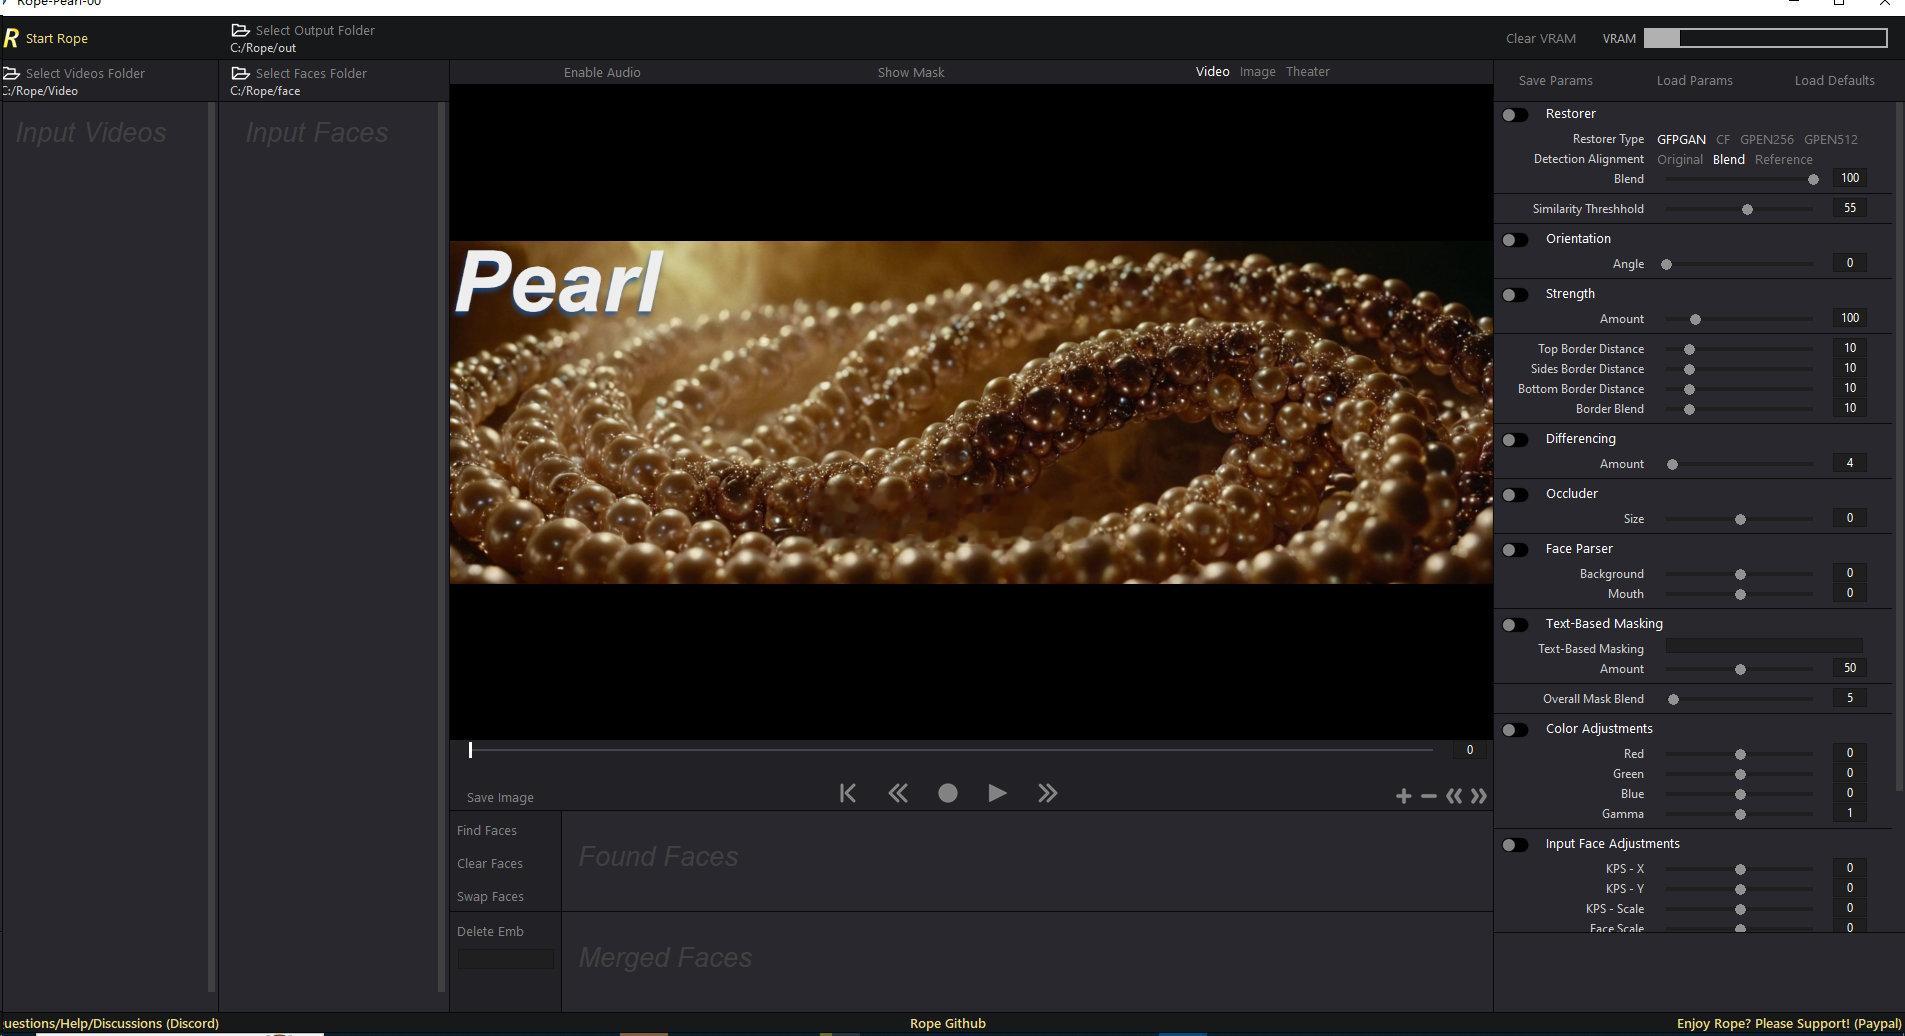Toggle the Orientation switch
This screenshot has width=1905, height=1036.
click(x=1515, y=240)
